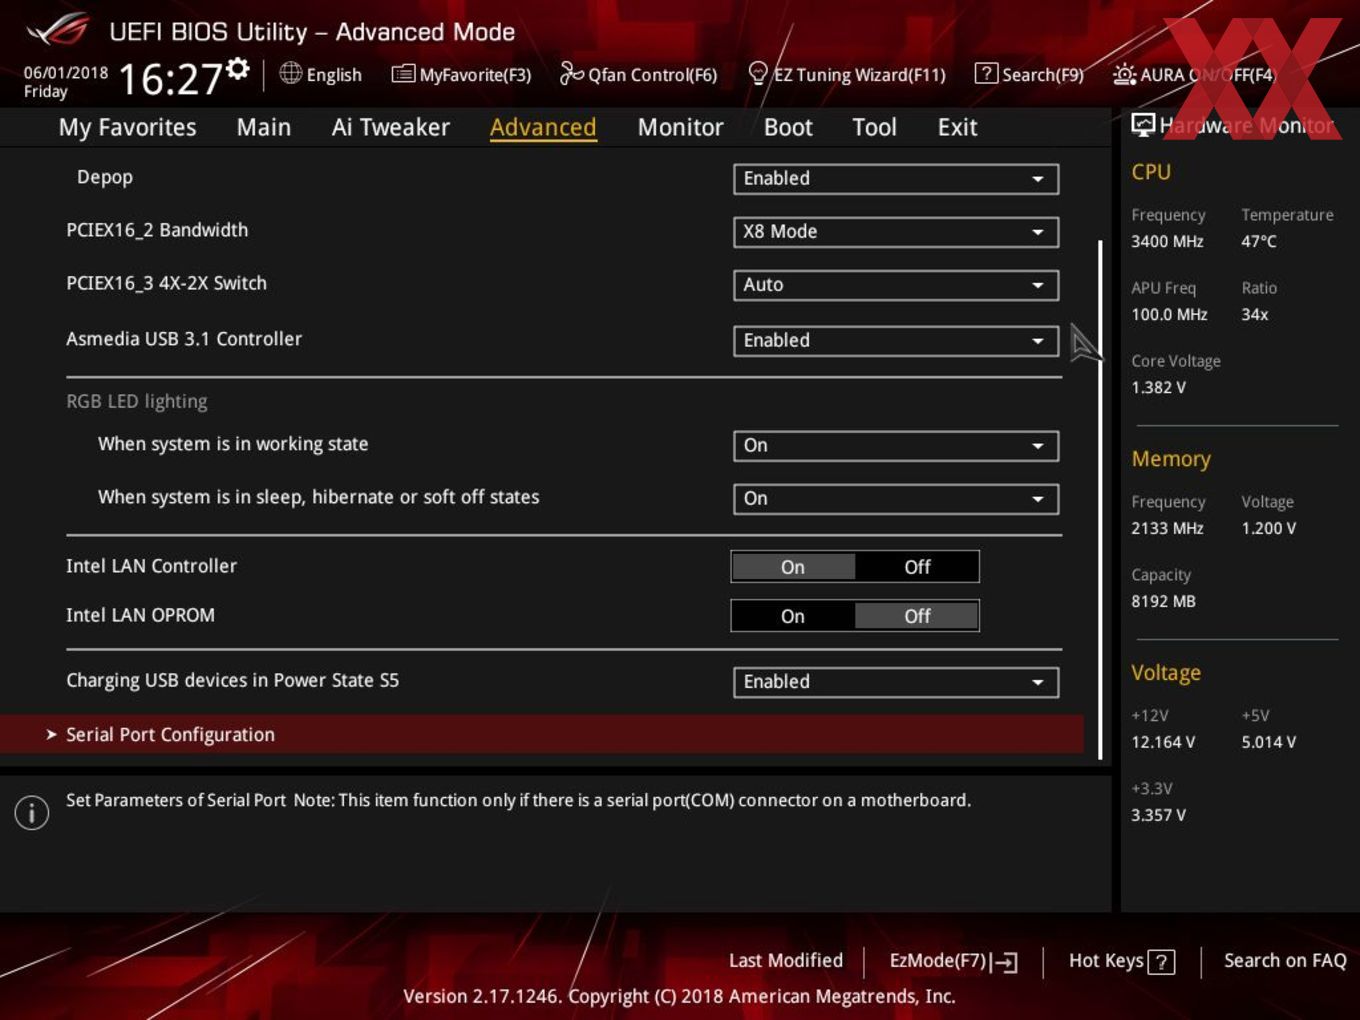Click the +12V reading 12.164 V

pyautogui.click(x=1163, y=742)
